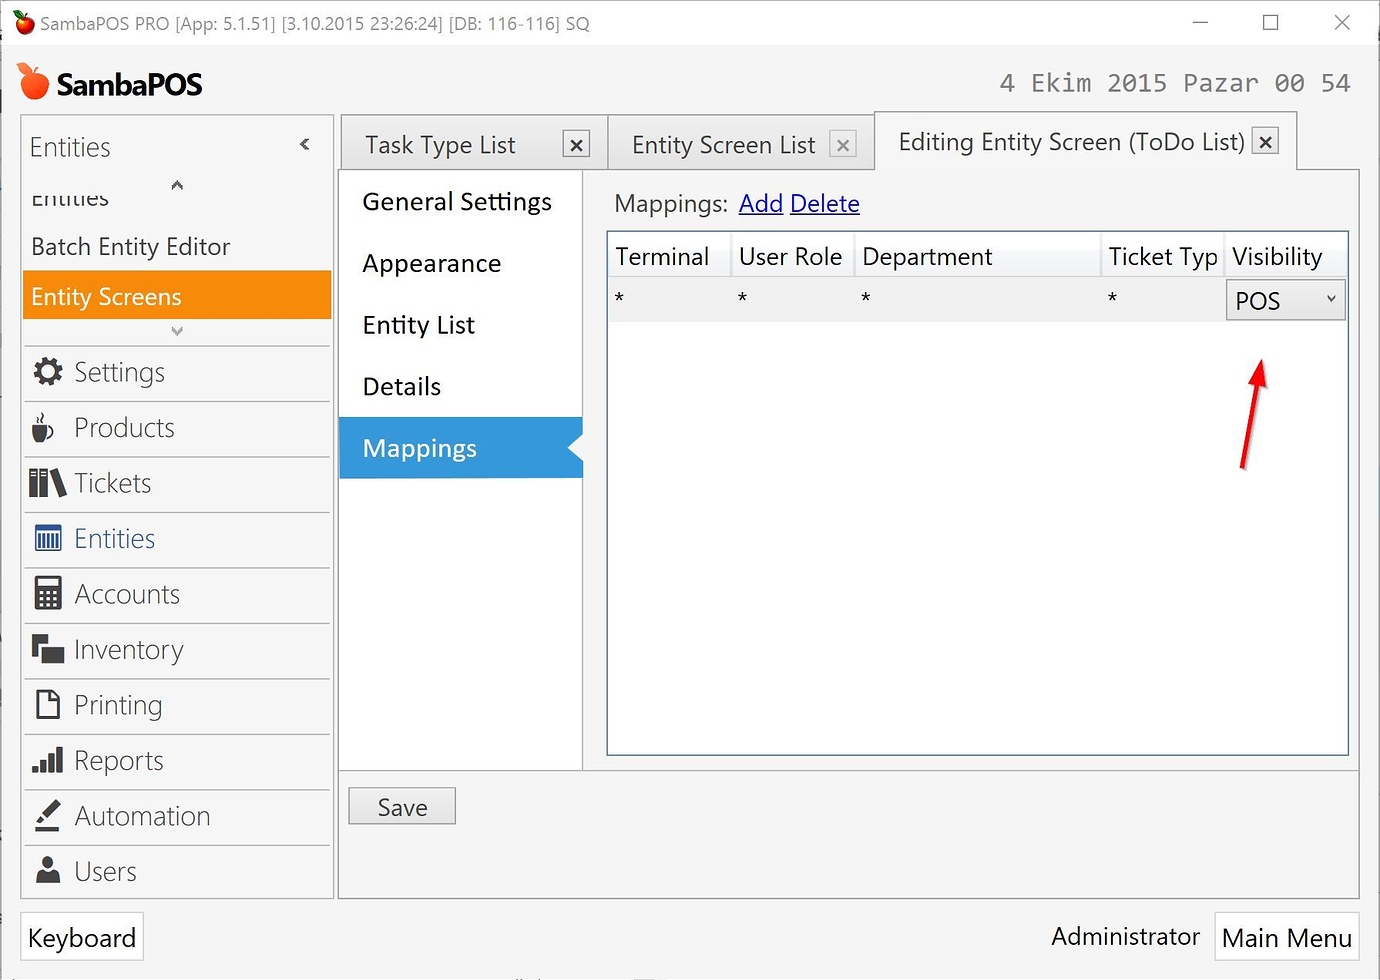Click the down chevron below Entity Screens
The image size is (1380, 980).
click(176, 331)
